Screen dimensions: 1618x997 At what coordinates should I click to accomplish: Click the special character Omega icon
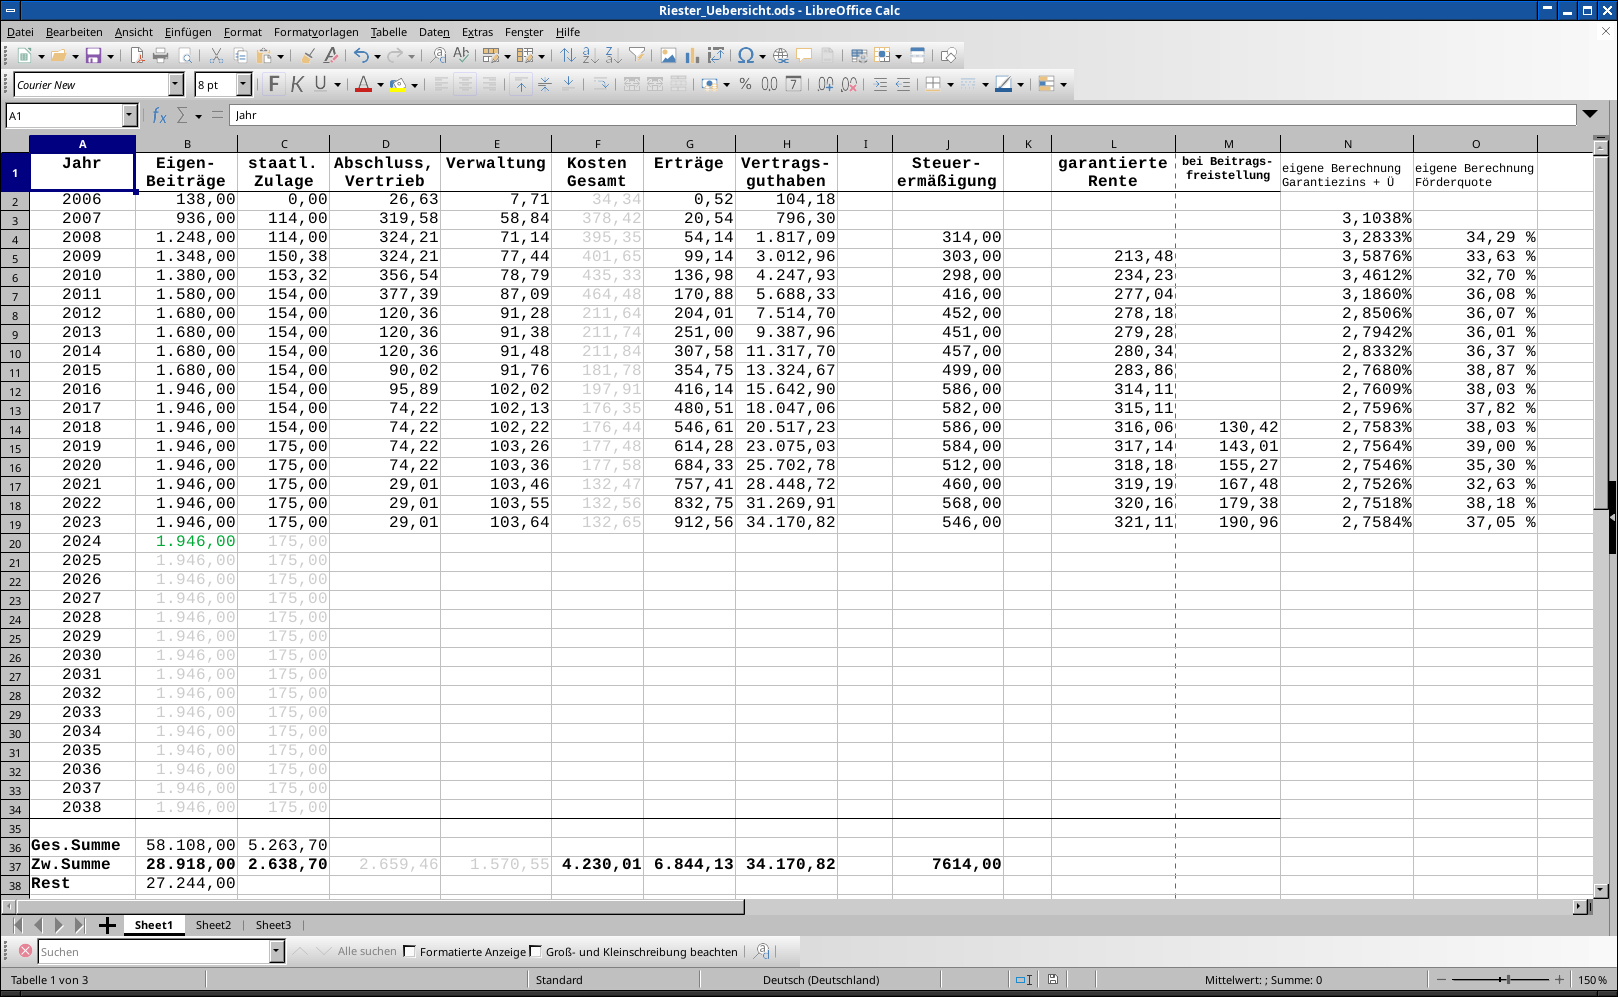745,56
